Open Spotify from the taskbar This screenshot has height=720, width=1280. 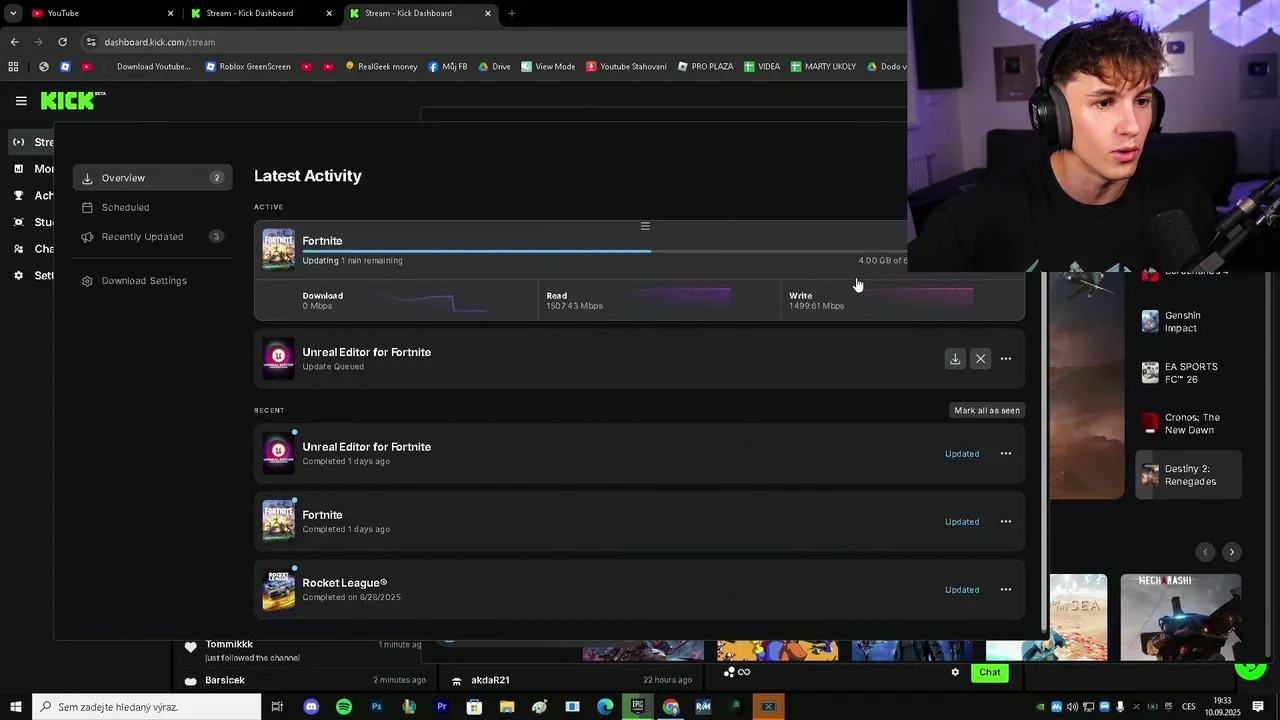click(344, 707)
